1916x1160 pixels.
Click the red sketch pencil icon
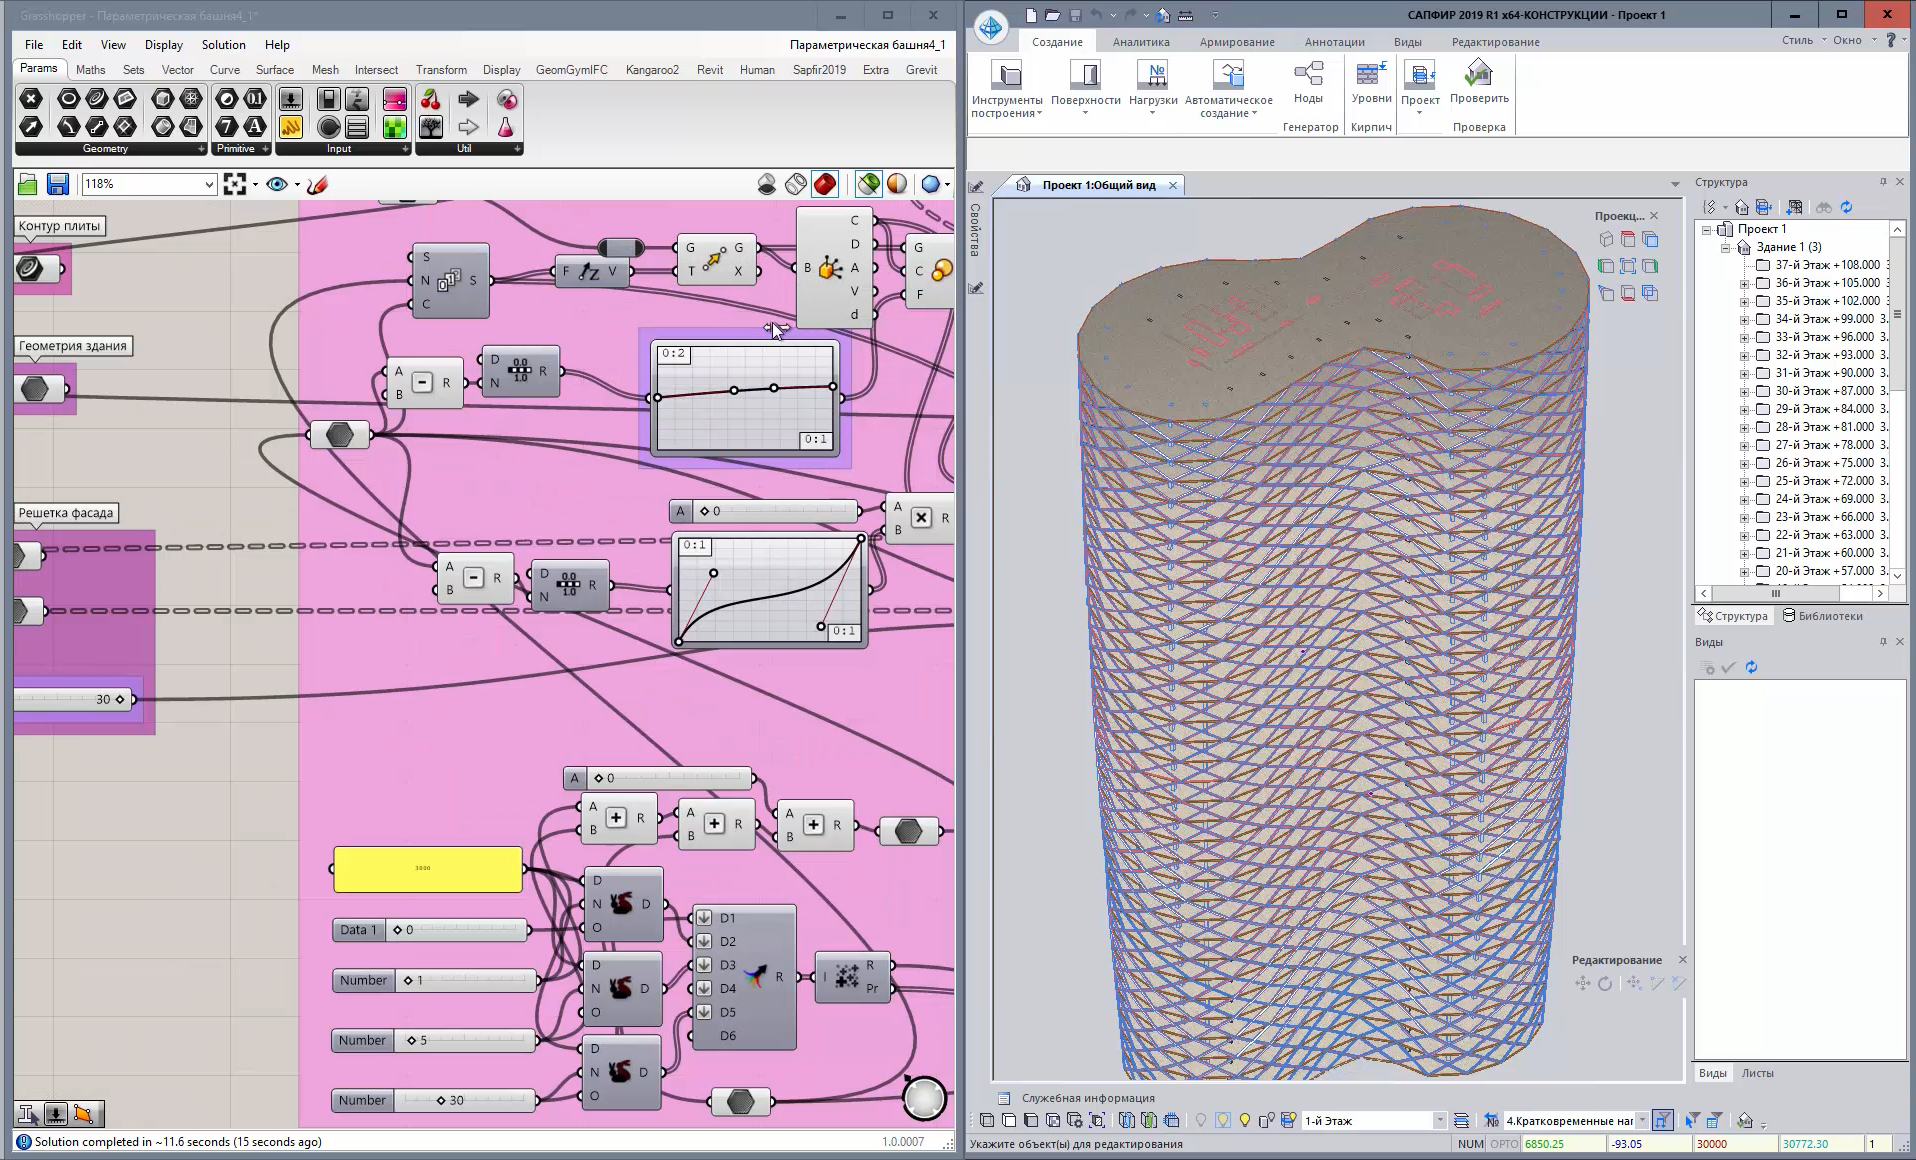318,184
